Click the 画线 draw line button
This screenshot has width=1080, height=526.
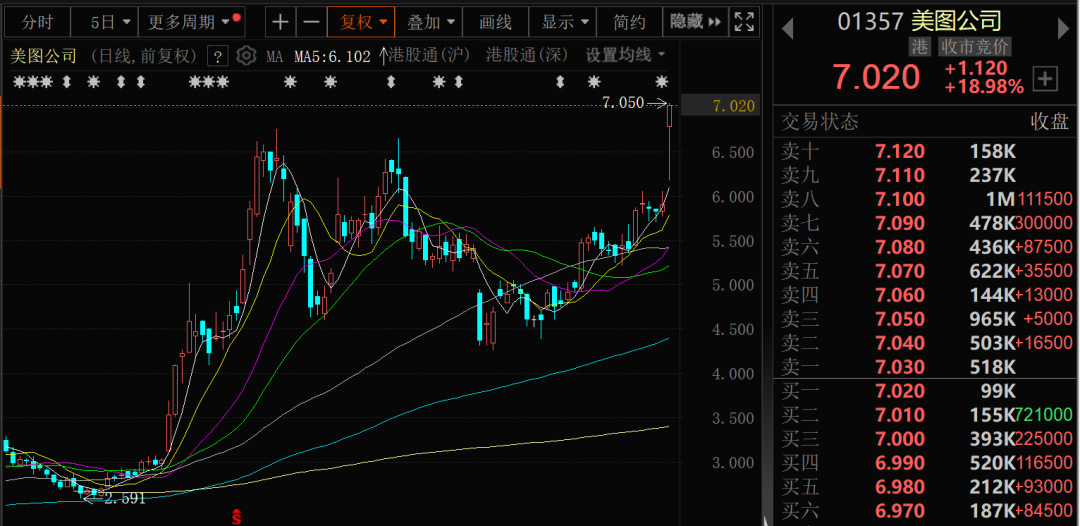click(x=495, y=22)
